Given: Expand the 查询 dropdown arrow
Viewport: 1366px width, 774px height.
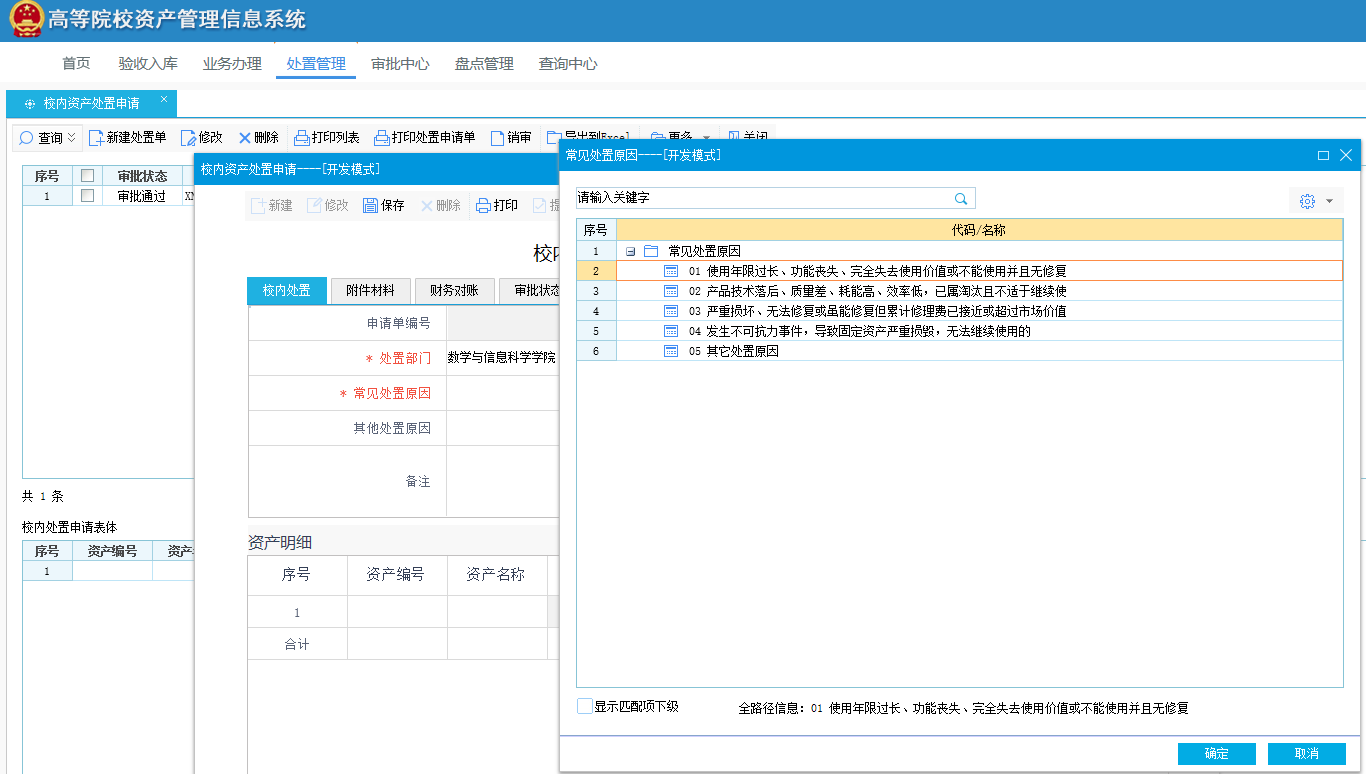Looking at the screenshot, I should click(71, 138).
